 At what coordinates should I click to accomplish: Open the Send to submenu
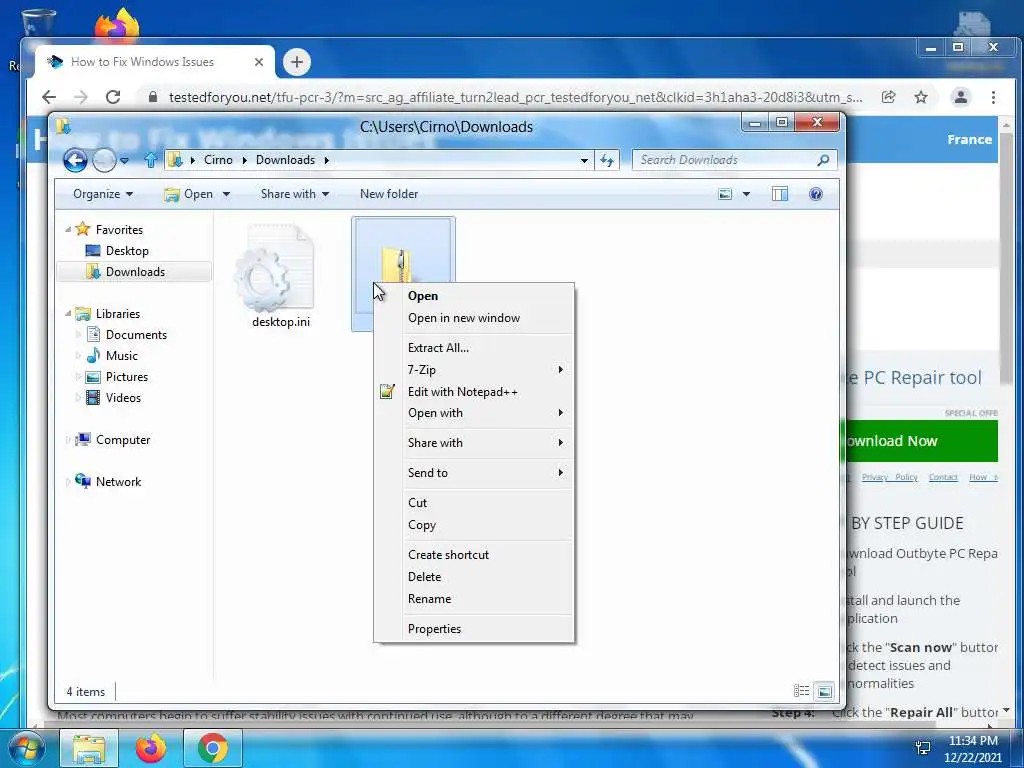coord(474,473)
